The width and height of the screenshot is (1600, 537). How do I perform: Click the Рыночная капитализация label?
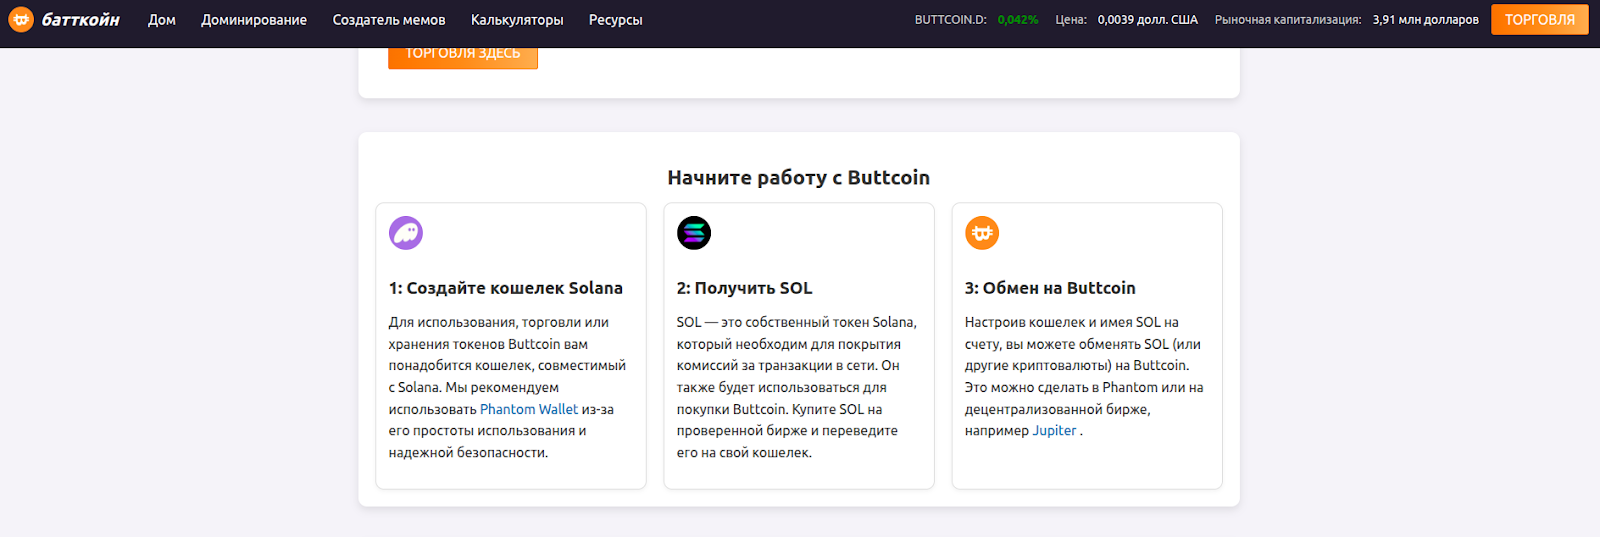1288,20
